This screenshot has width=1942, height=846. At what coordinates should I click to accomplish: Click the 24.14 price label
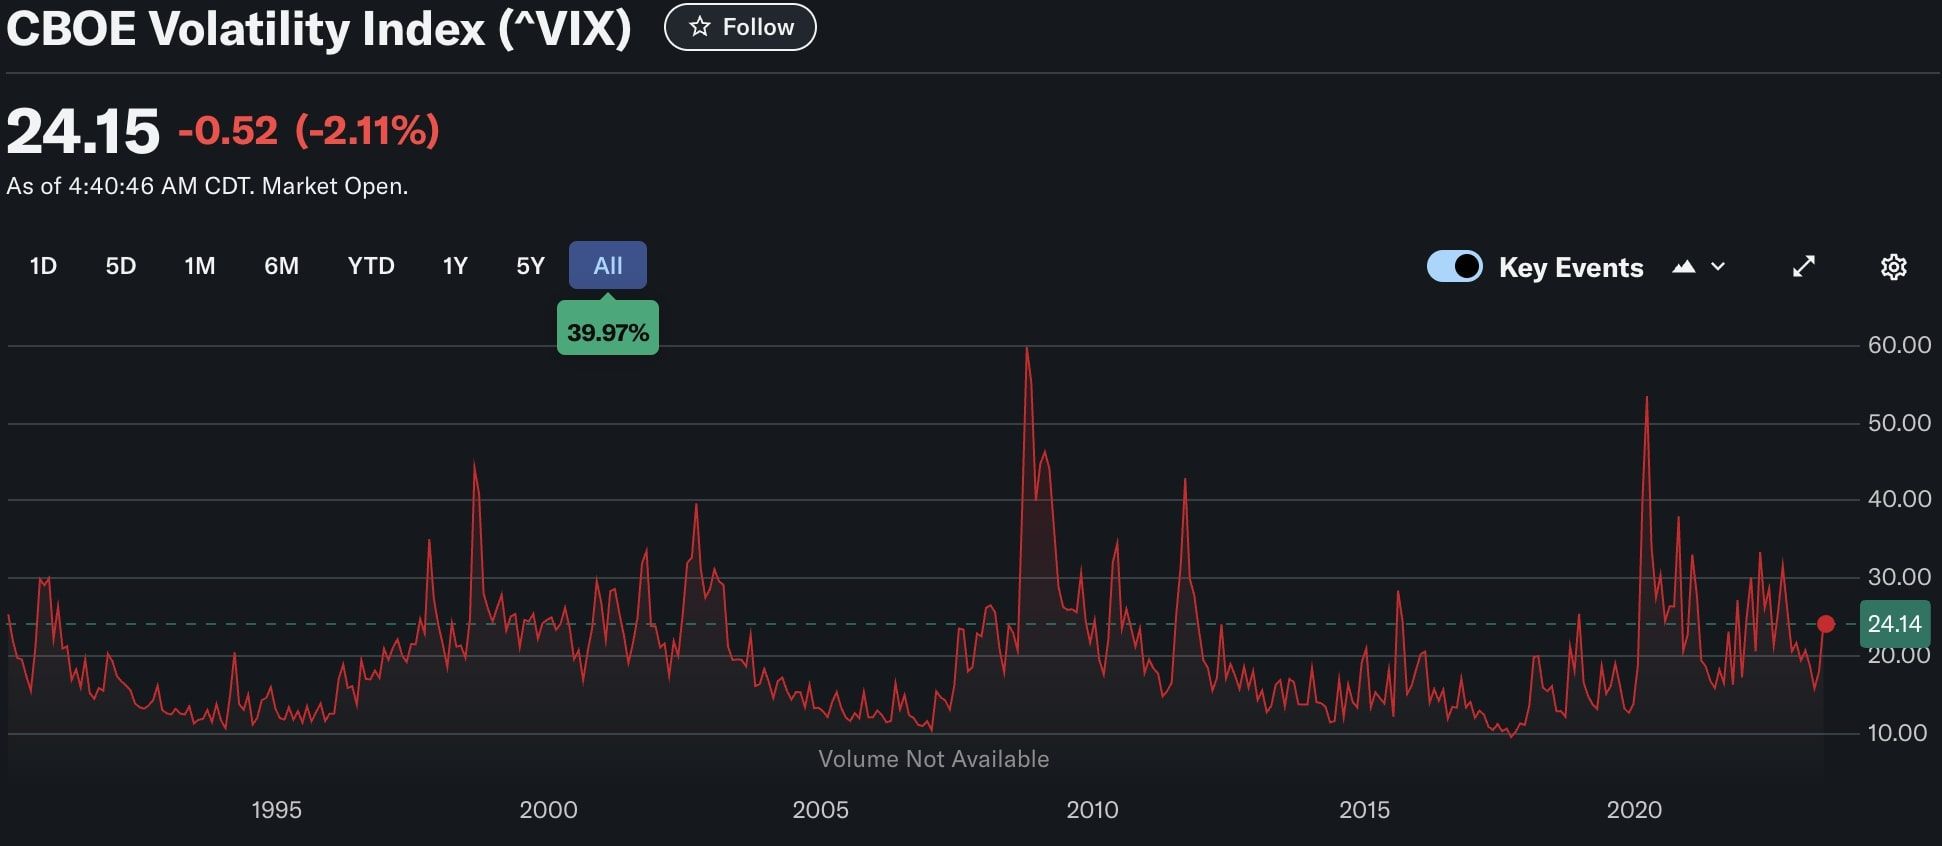pyautogui.click(x=1894, y=624)
